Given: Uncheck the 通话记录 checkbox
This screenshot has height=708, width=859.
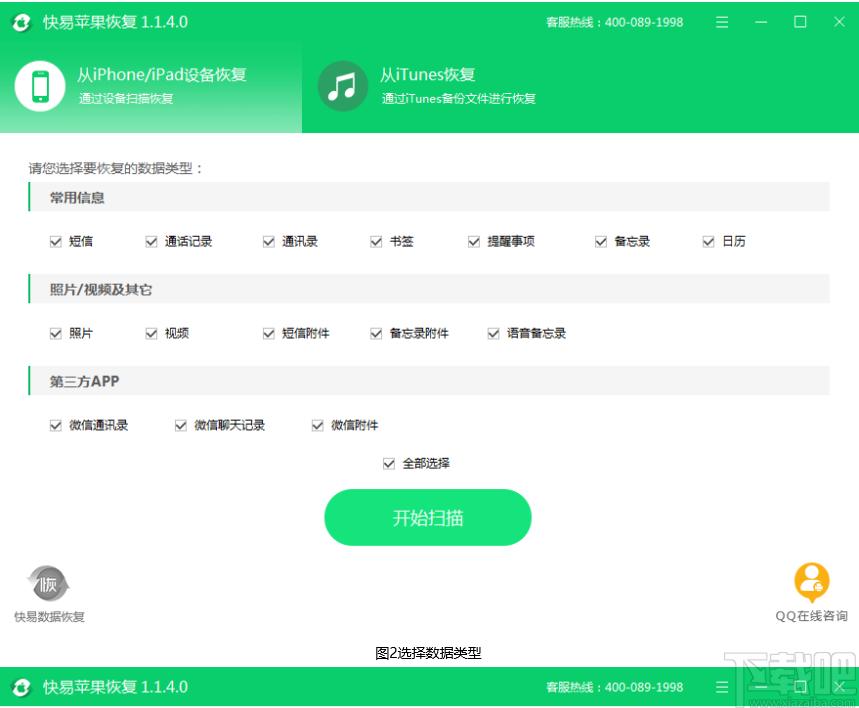Looking at the screenshot, I should (x=151, y=242).
